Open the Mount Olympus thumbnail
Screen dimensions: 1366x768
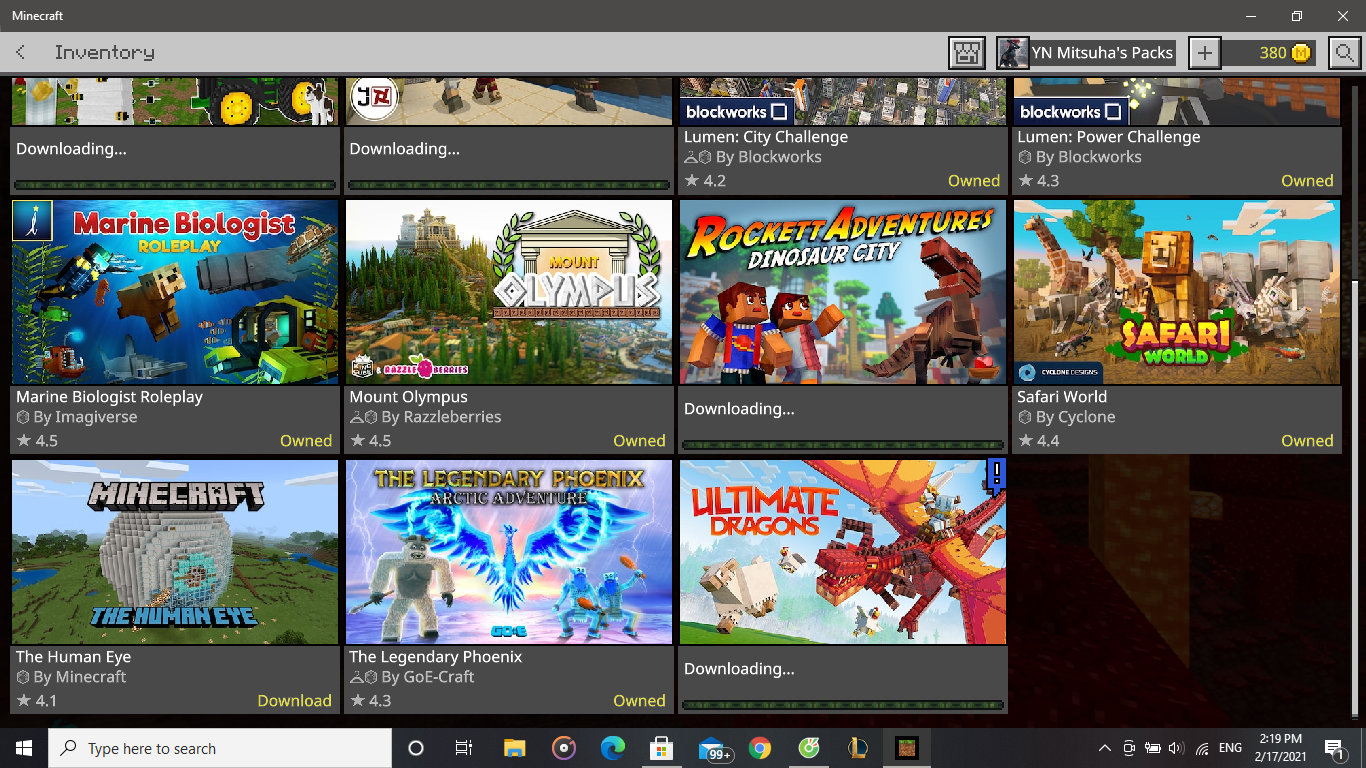pos(509,292)
